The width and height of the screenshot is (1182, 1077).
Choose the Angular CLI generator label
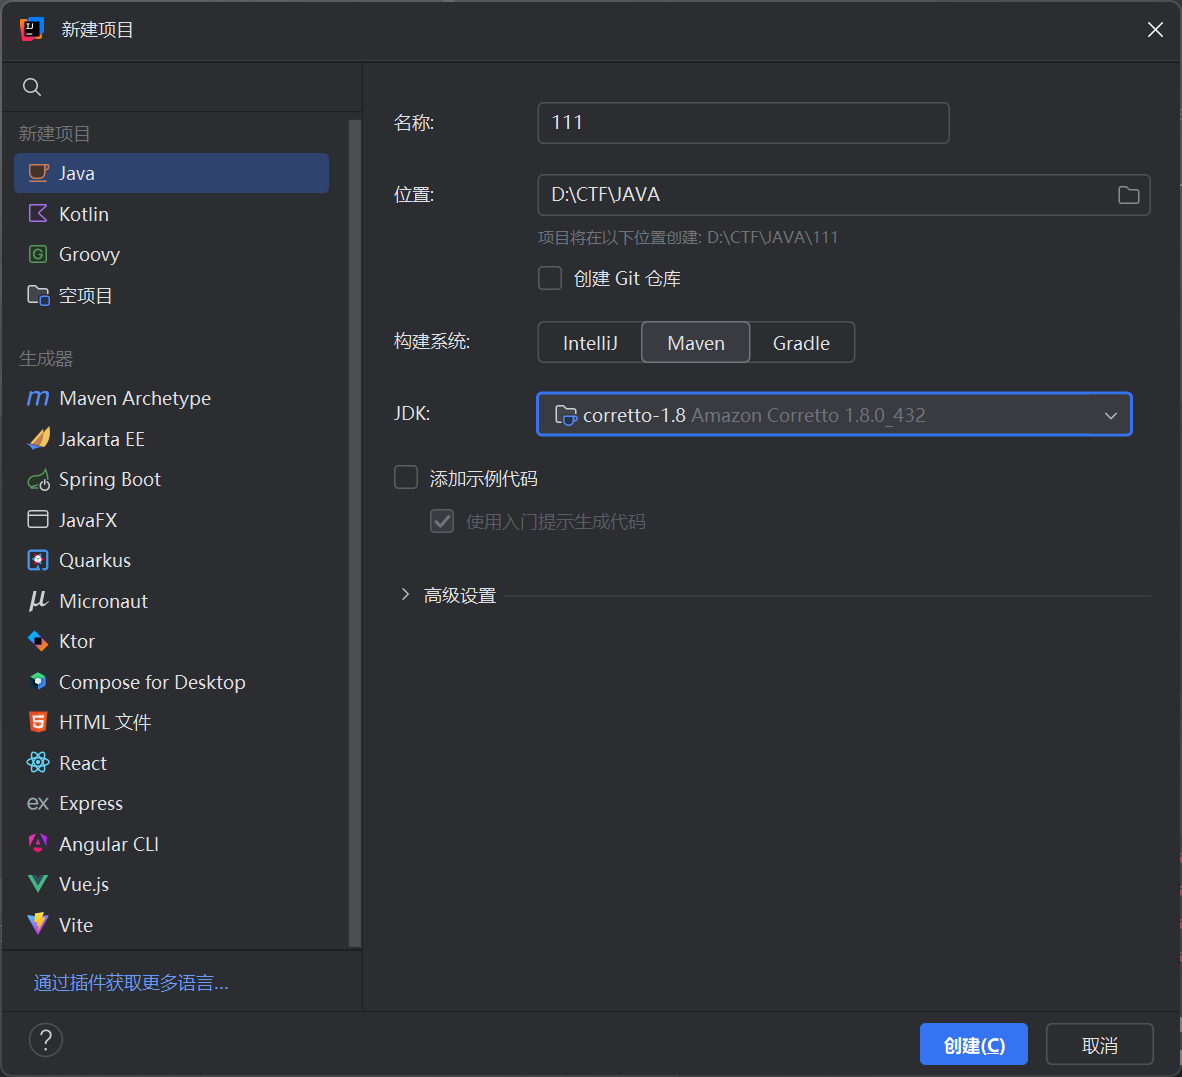click(109, 844)
